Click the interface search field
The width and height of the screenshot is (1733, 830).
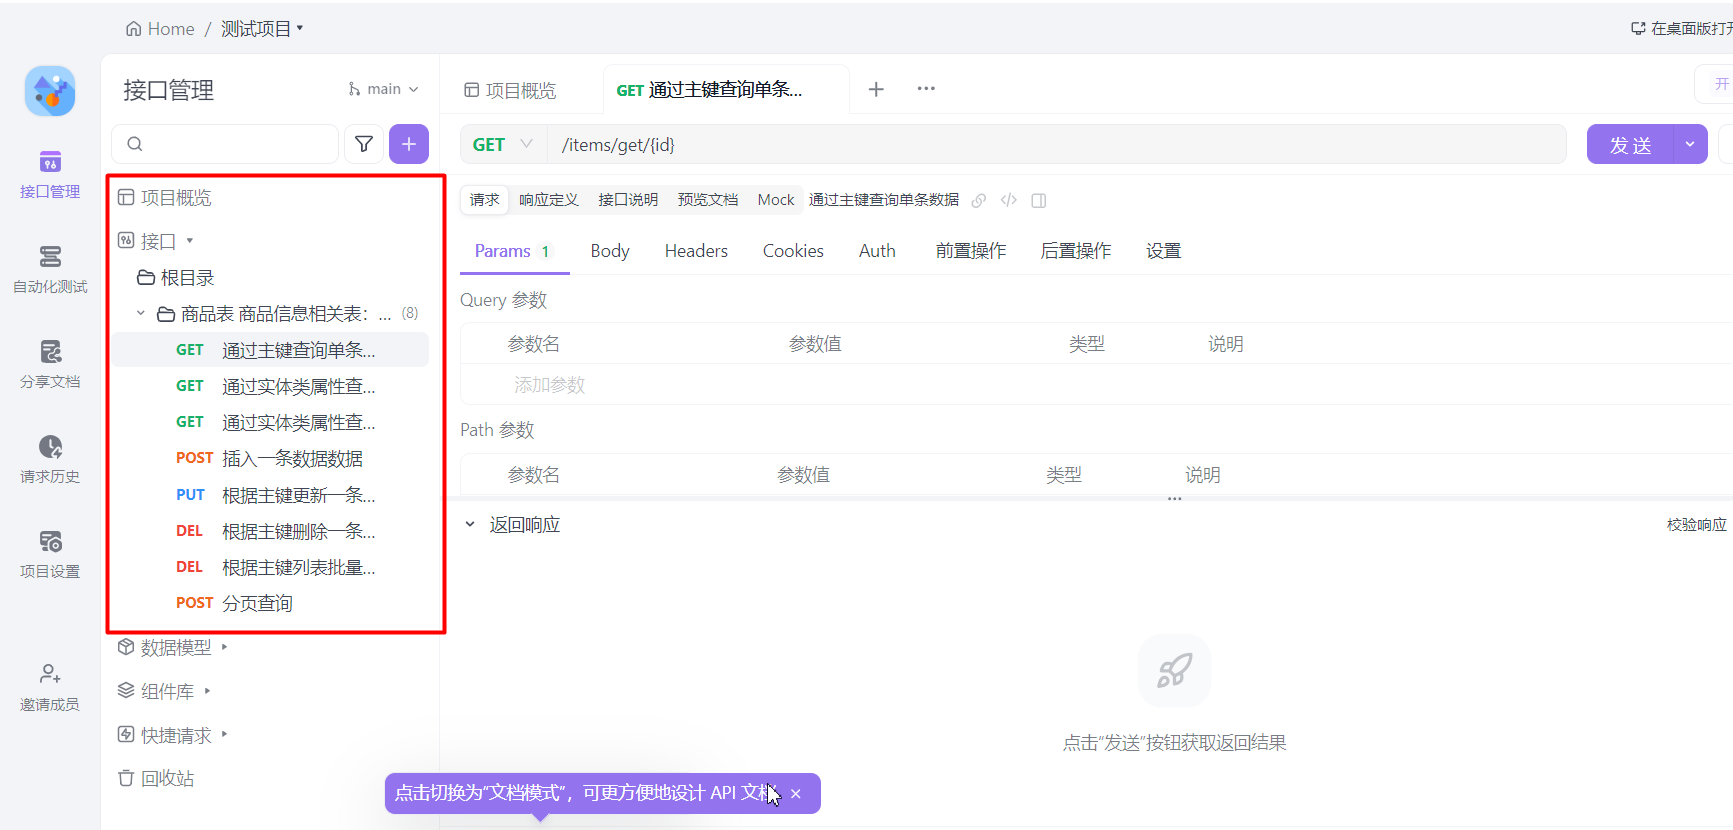click(225, 144)
